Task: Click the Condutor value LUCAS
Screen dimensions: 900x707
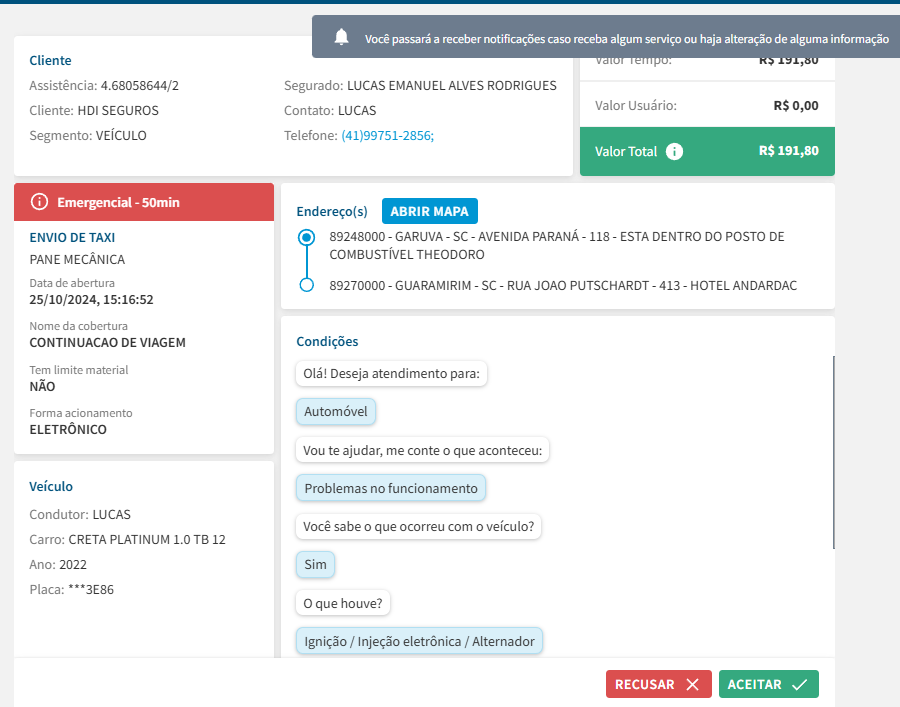Action: point(112,515)
